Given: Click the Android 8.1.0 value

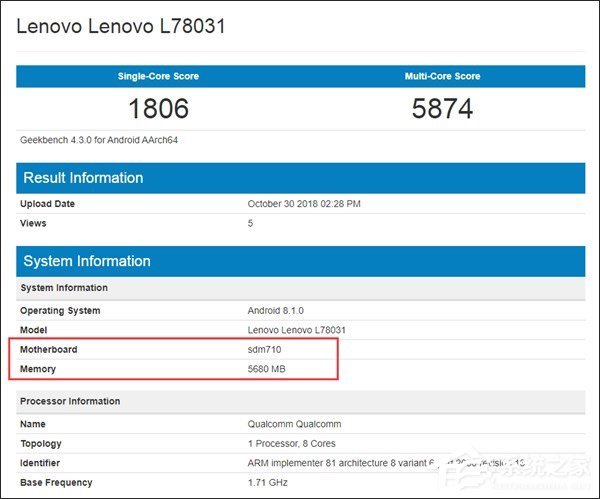Looking at the screenshot, I should coord(276,311).
